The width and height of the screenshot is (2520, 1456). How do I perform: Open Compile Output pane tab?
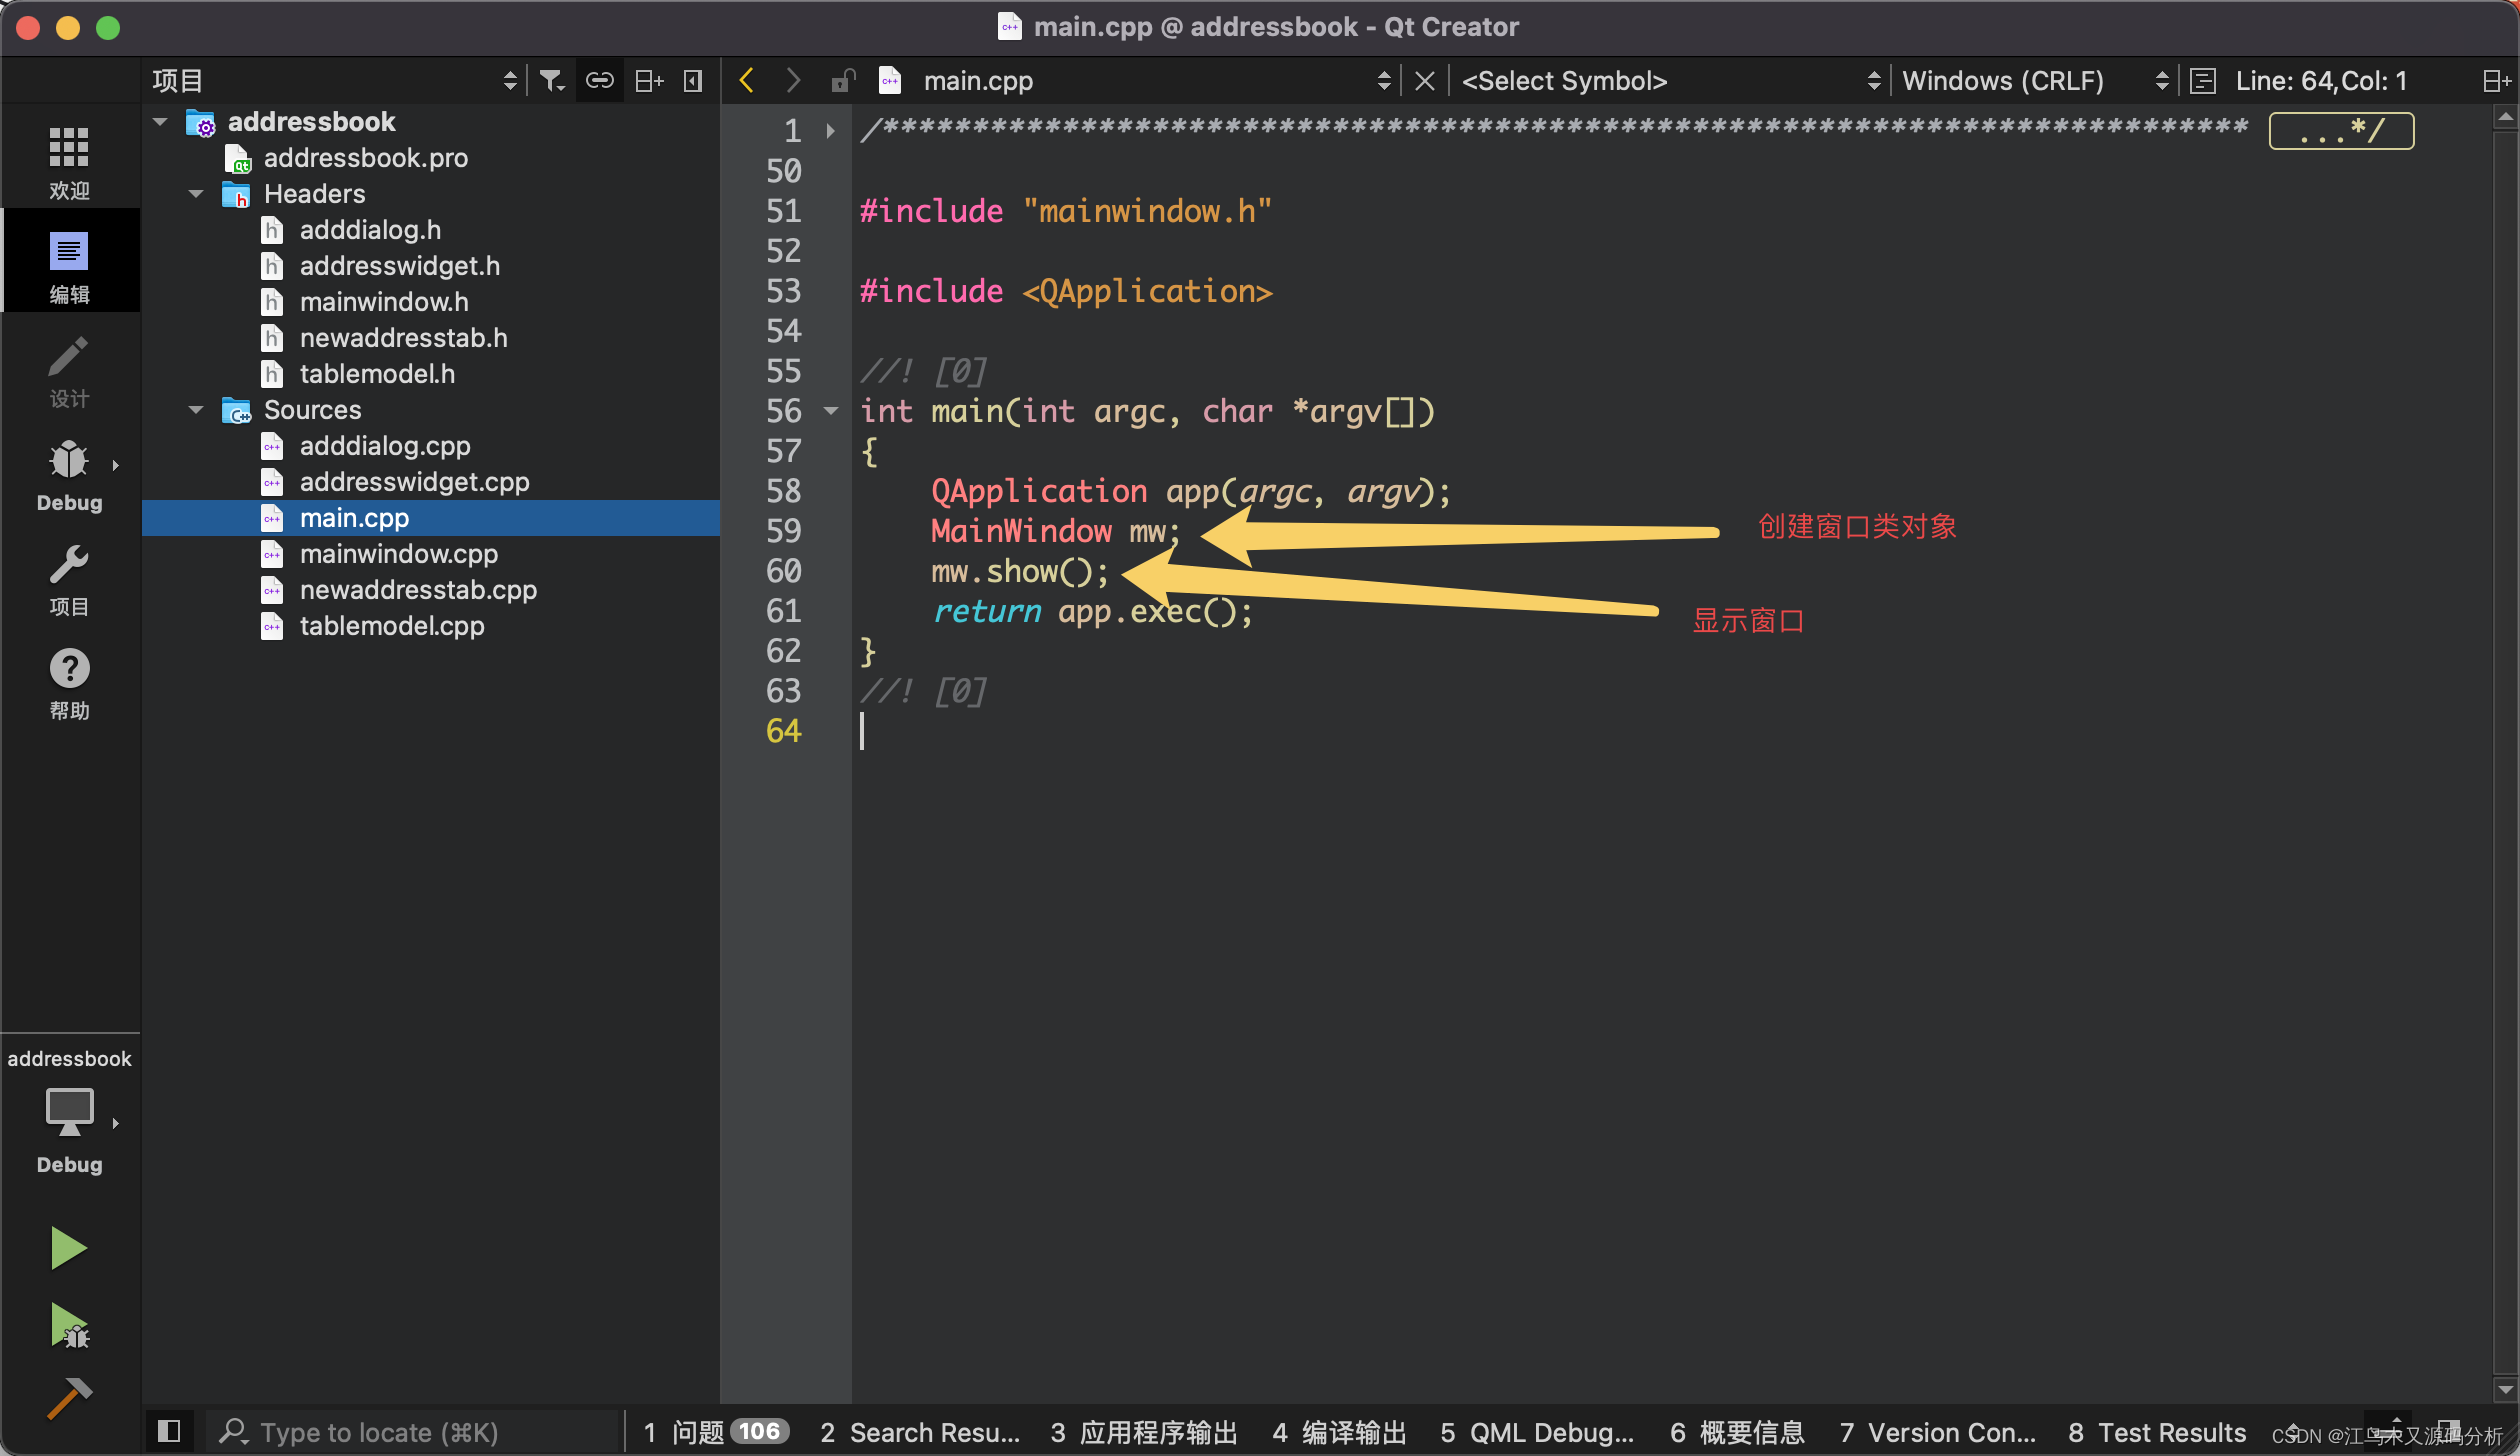(x=1338, y=1432)
